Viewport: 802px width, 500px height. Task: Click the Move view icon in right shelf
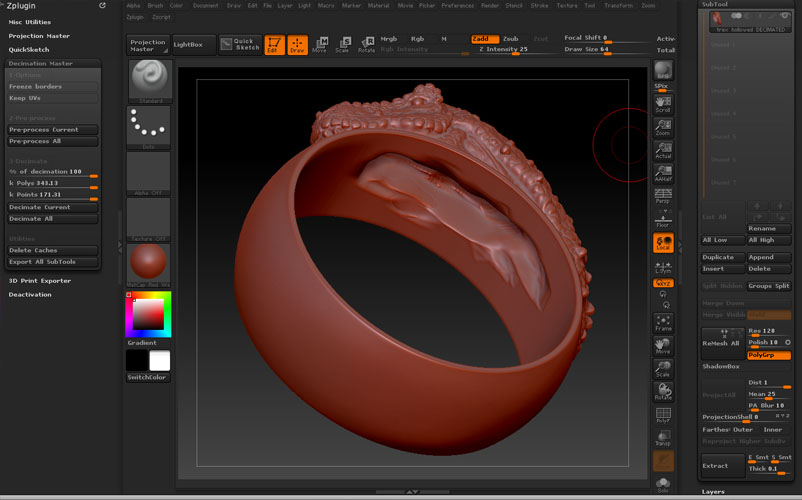pos(663,346)
